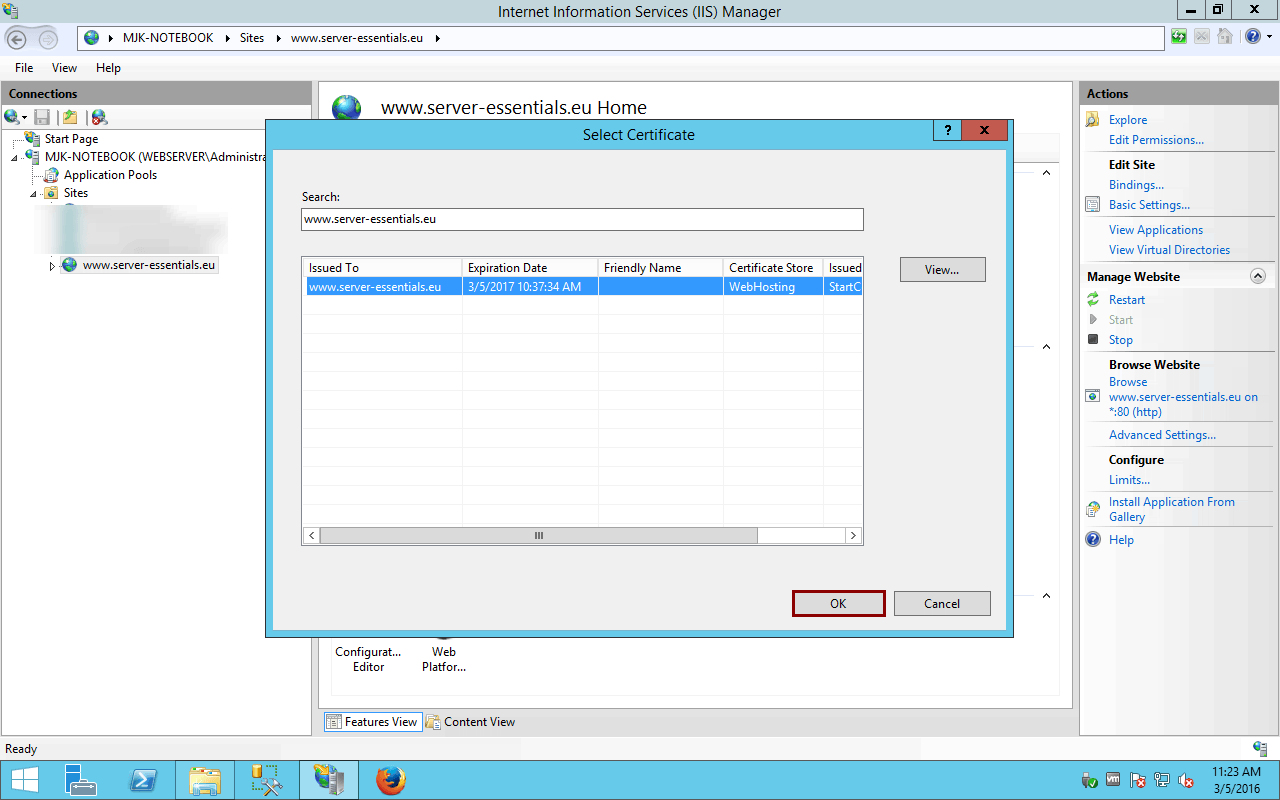
Task: Expand the www.server-essentials.eu tree node
Action: coord(52,266)
